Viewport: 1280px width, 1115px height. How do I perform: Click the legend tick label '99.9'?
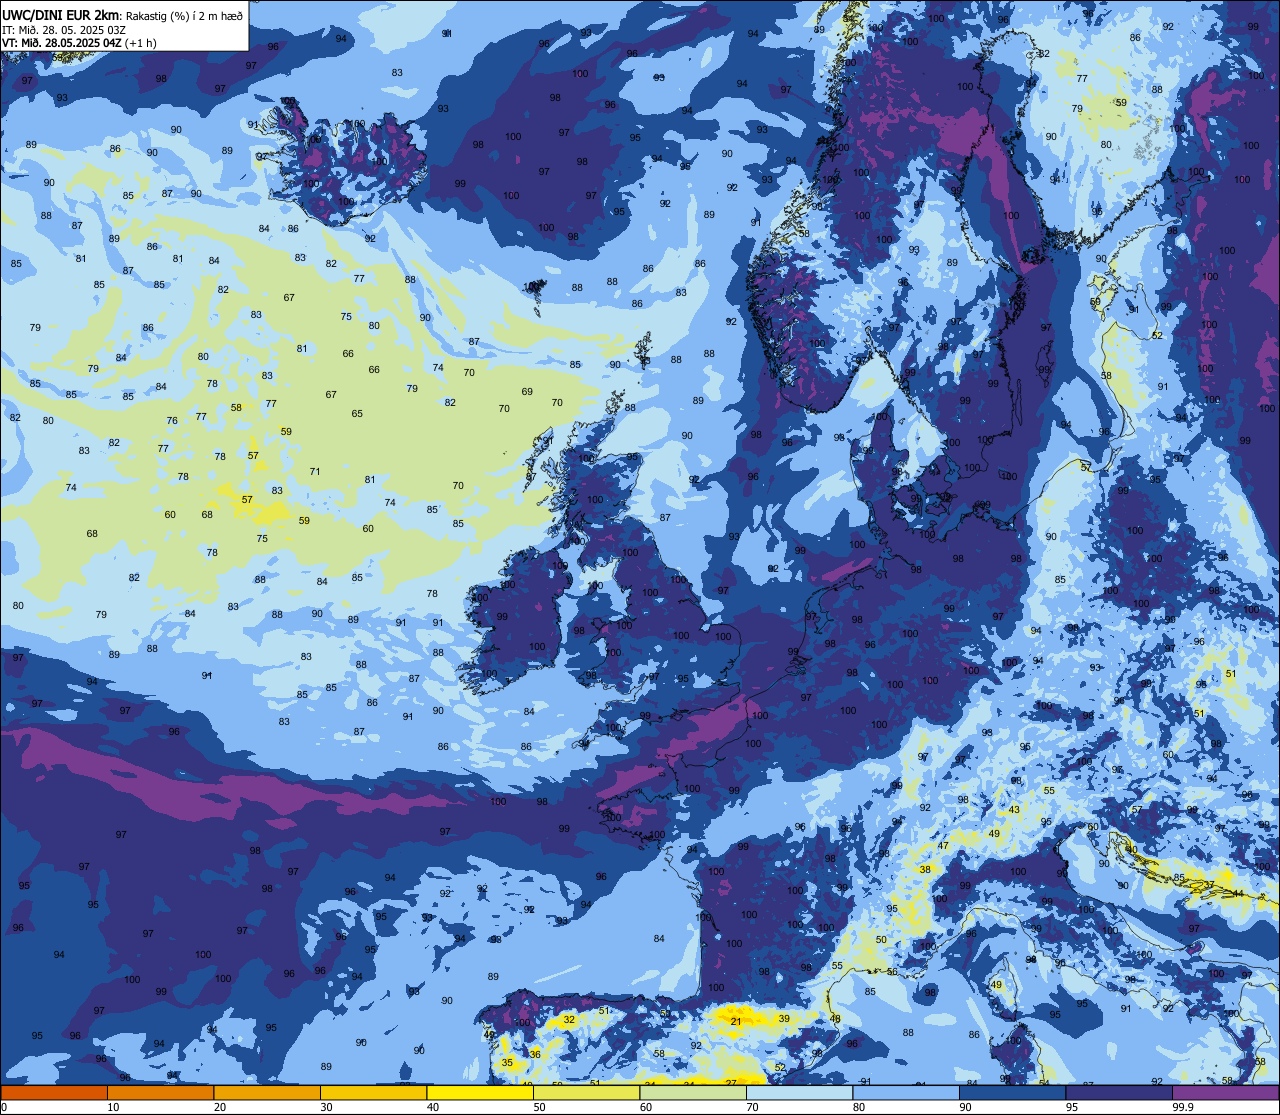[1183, 1107]
